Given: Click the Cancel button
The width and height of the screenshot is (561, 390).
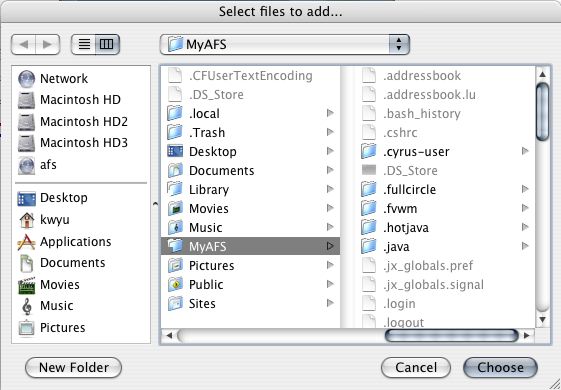Looking at the screenshot, I should click(x=416, y=367).
